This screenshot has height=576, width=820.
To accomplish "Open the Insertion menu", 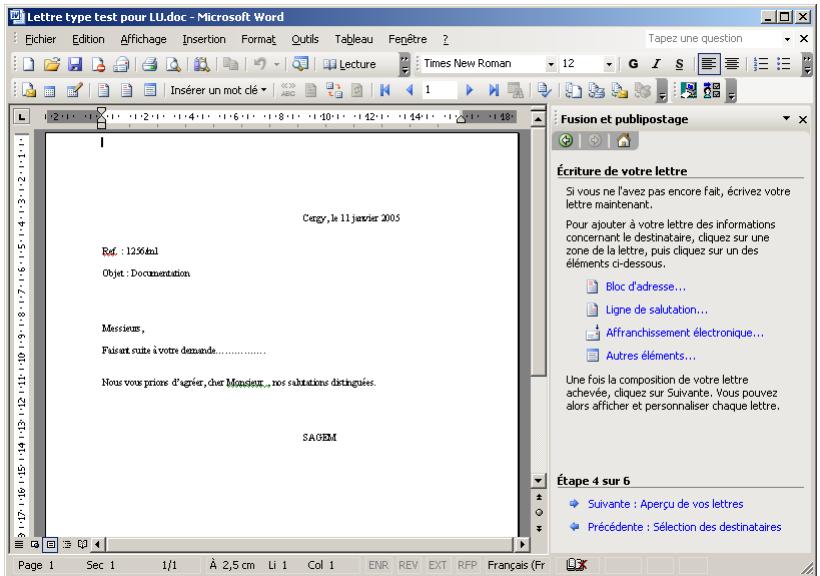I will pyautogui.click(x=203, y=39).
